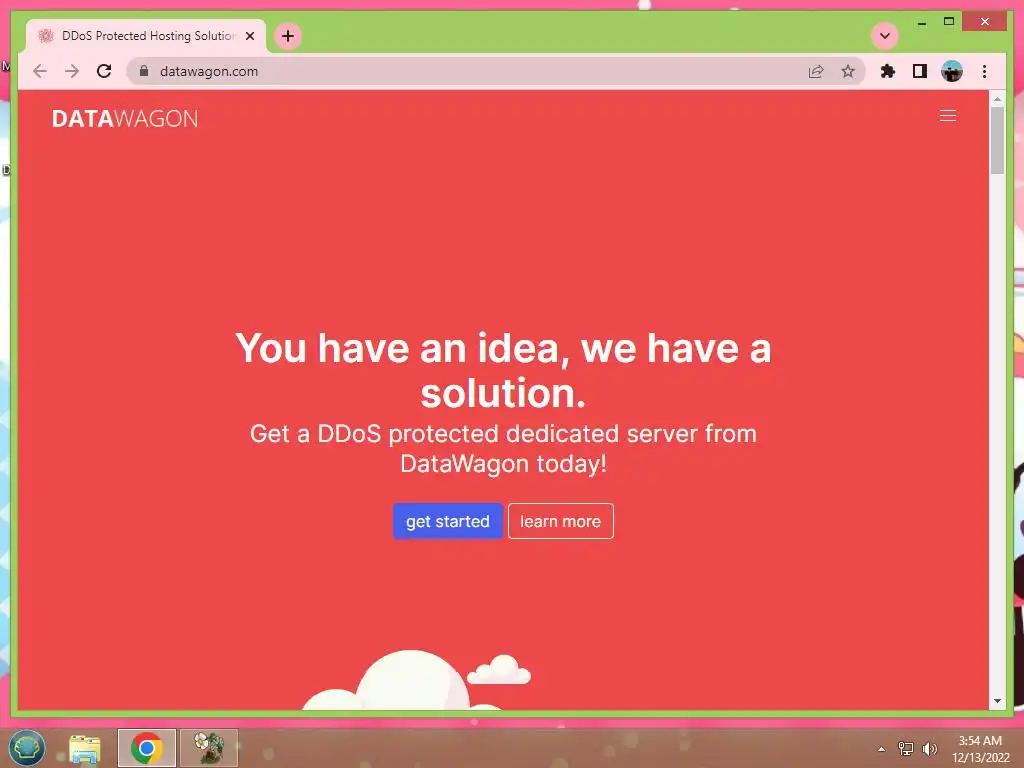Maximize the Chrome window
The image size is (1024, 768).
click(x=949, y=22)
